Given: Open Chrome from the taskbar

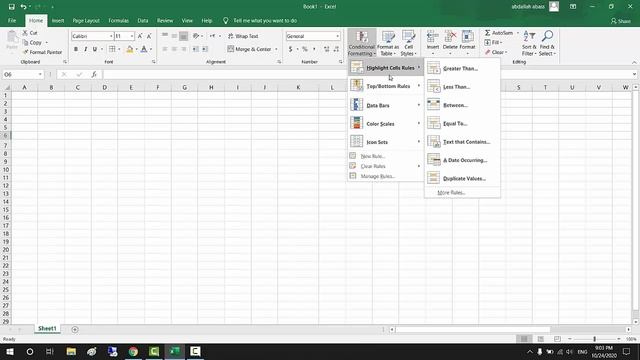Looking at the screenshot, I should tap(133, 351).
